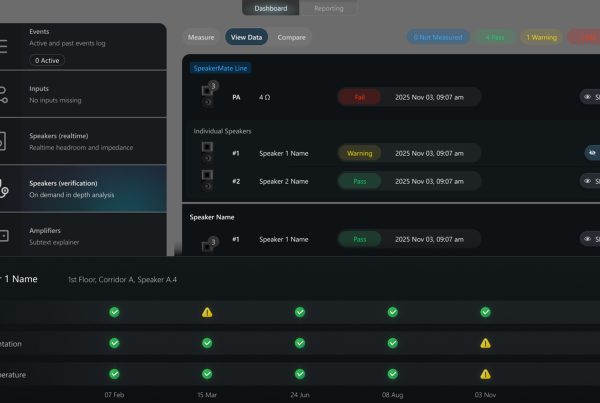This screenshot has height=403, width=600.
Task: Click the Speakers (verification) sidebar icon
Action: point(4,188)
